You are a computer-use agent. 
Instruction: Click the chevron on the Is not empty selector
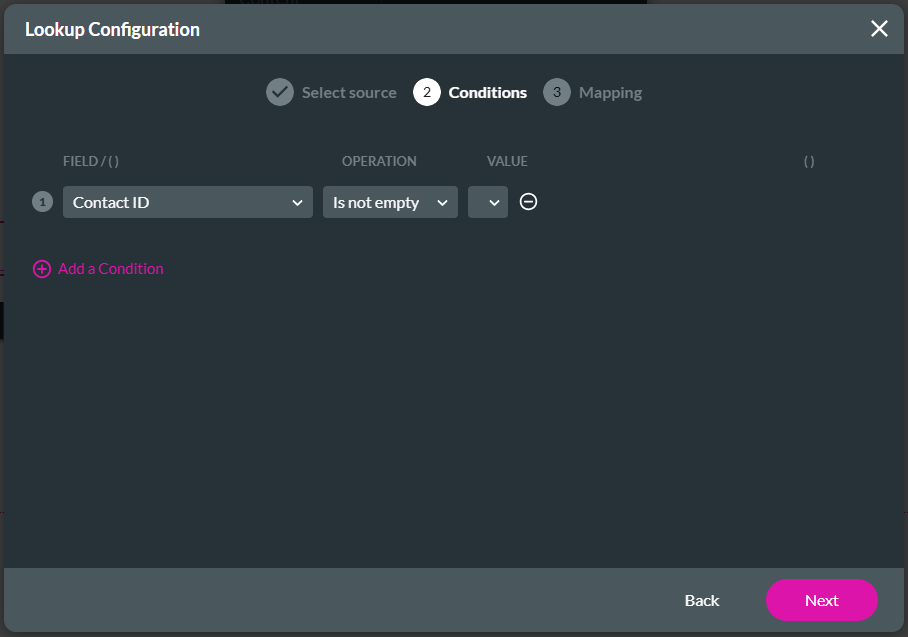(x=444, y=201)
